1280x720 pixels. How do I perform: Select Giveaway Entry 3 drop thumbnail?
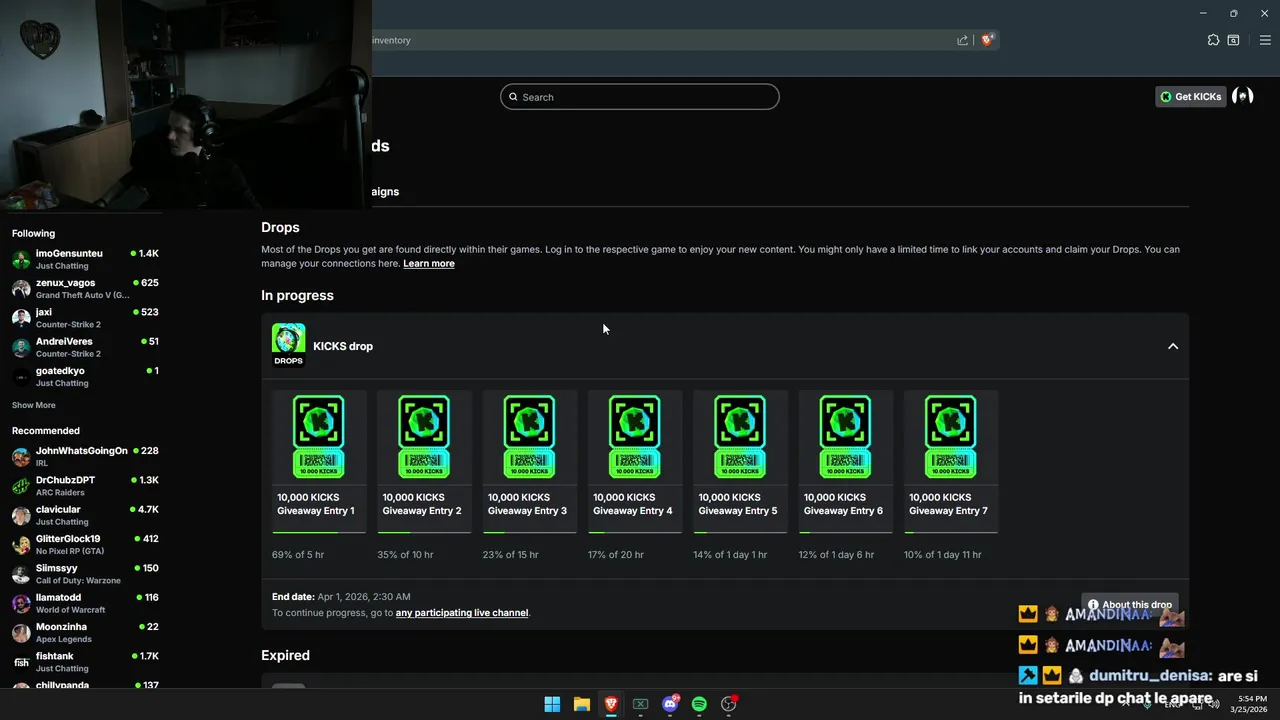(x=529, y=437)
